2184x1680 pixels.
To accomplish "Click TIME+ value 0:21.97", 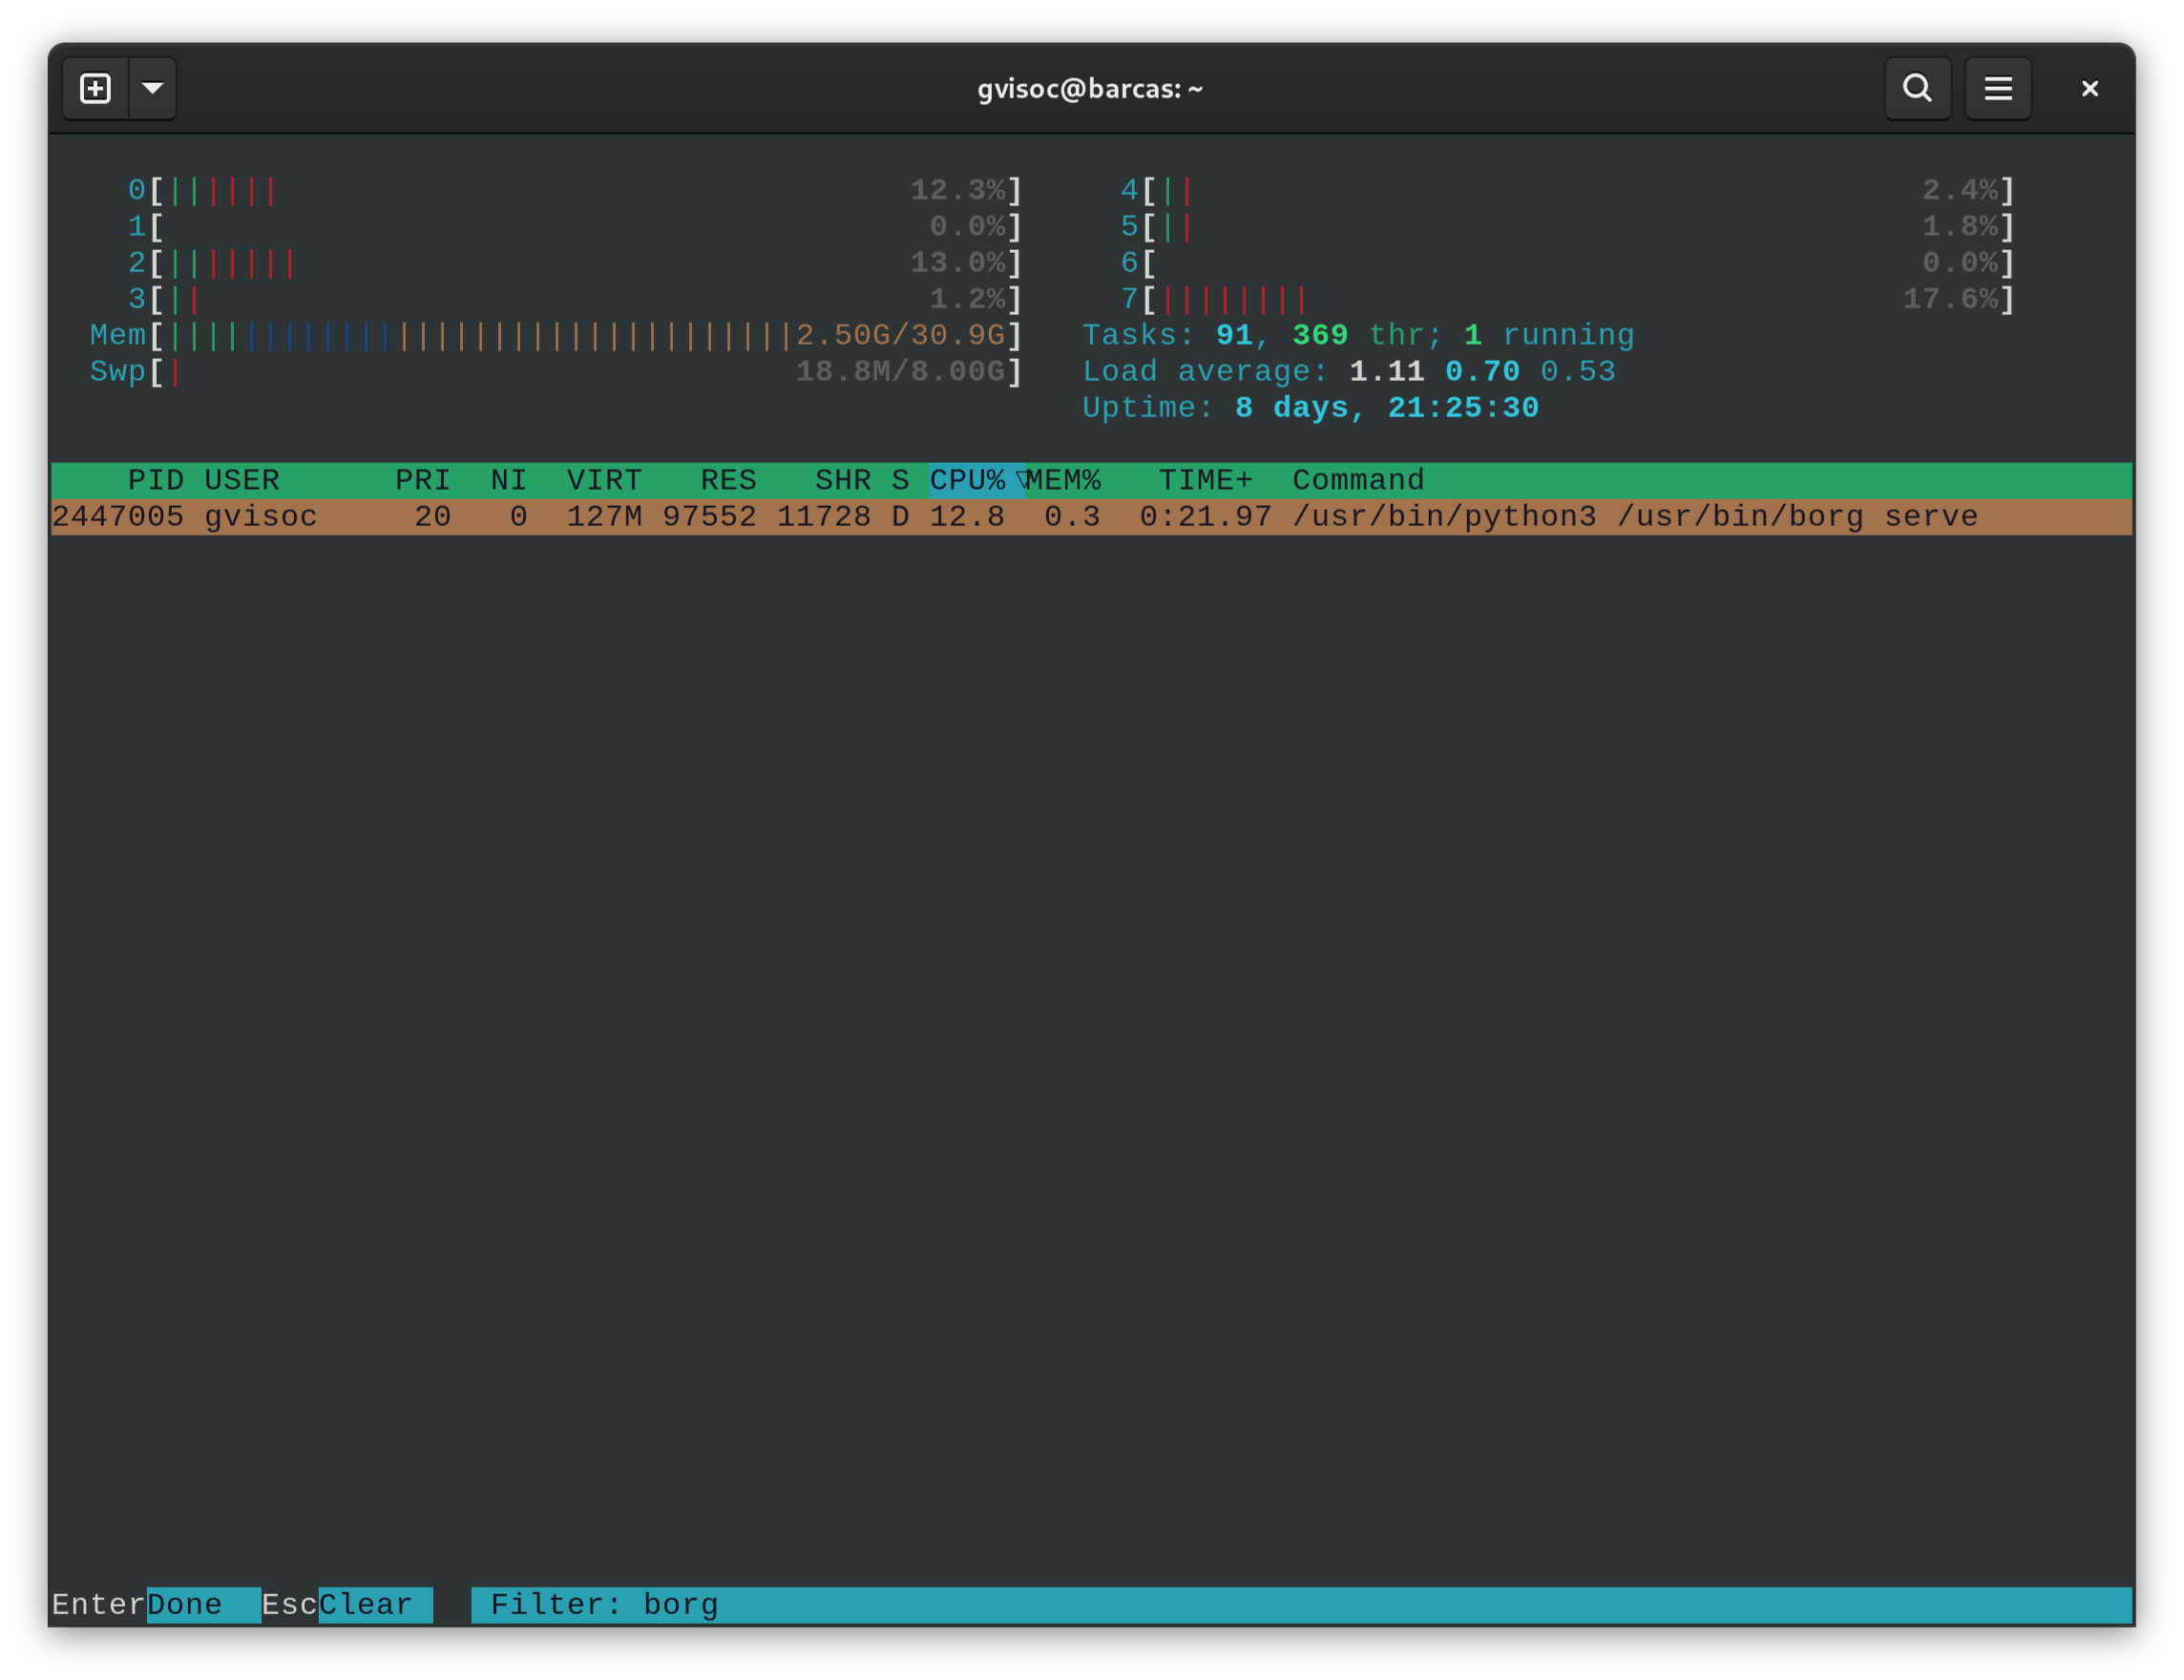I will pyautogui.click(x=1205, y=517).
